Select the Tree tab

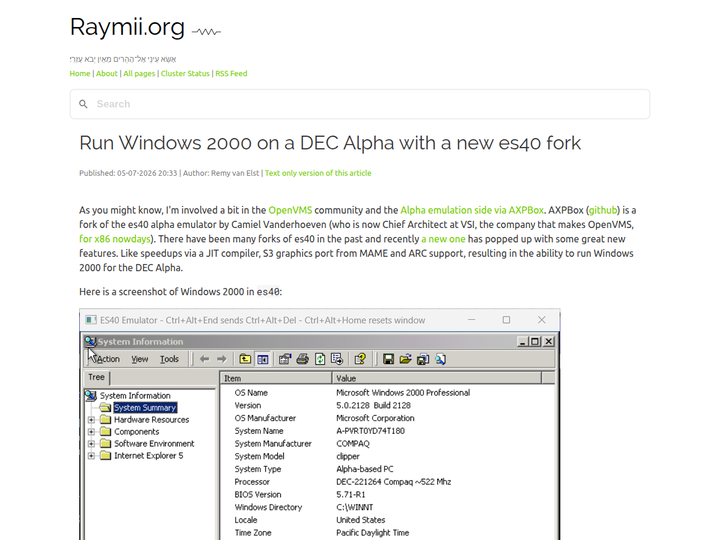tap(96, 377)
